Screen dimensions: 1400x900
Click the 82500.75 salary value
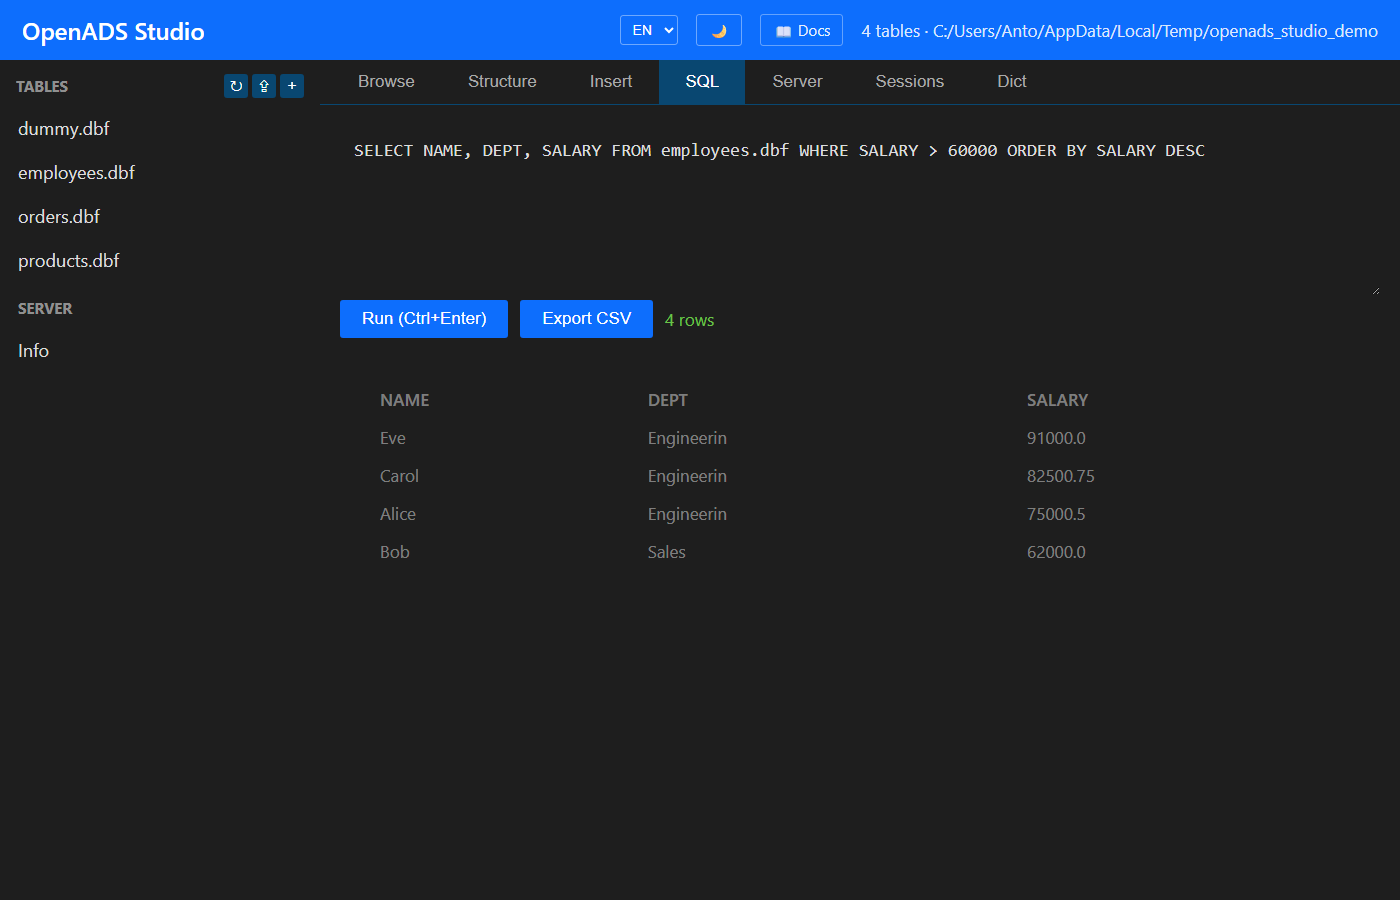1061,476
